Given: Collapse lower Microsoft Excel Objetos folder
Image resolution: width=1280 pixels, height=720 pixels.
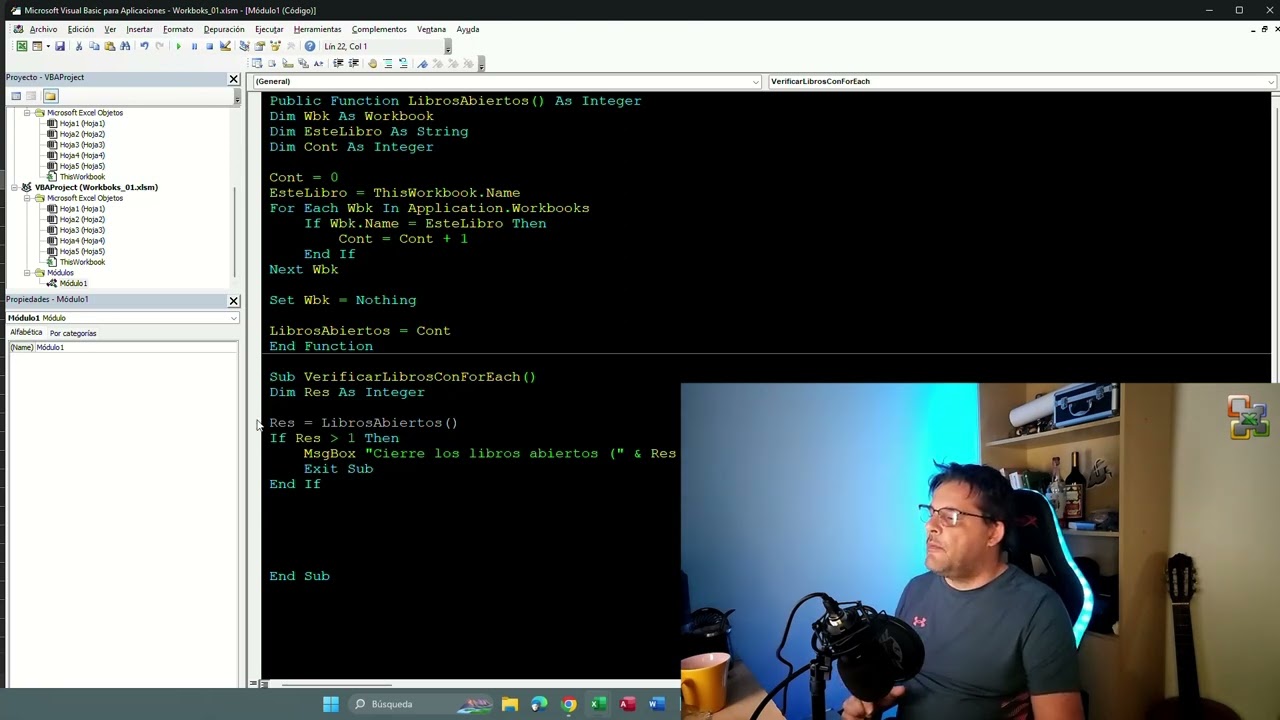Looking at the screenshot, I should (28, 198).
